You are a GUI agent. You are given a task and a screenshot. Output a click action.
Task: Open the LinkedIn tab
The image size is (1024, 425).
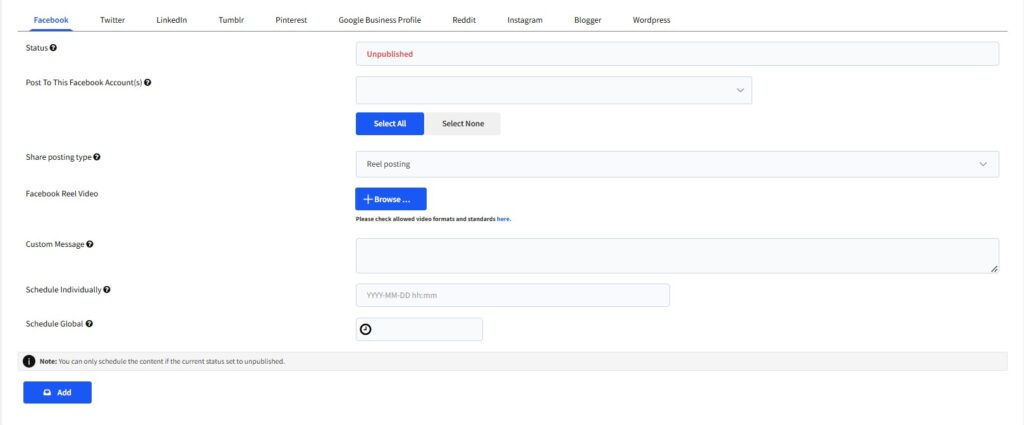tap(172, 20)
